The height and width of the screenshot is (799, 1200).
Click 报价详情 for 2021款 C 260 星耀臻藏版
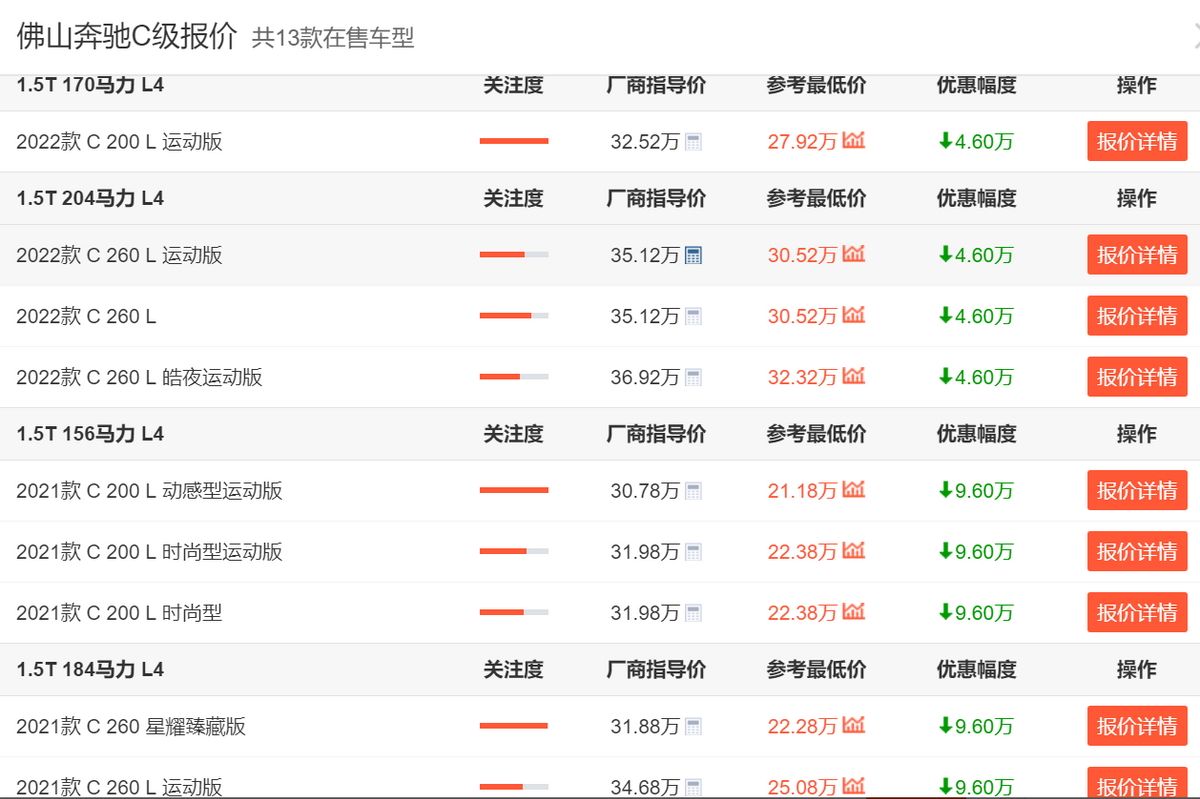coord(1137,727)
